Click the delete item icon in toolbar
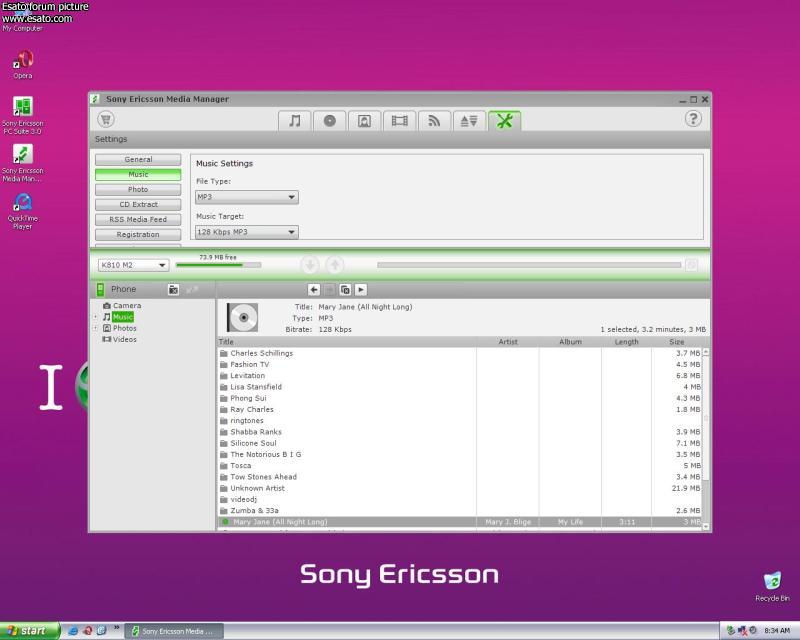This screenshot has height=640, width=800. [345, 289]
